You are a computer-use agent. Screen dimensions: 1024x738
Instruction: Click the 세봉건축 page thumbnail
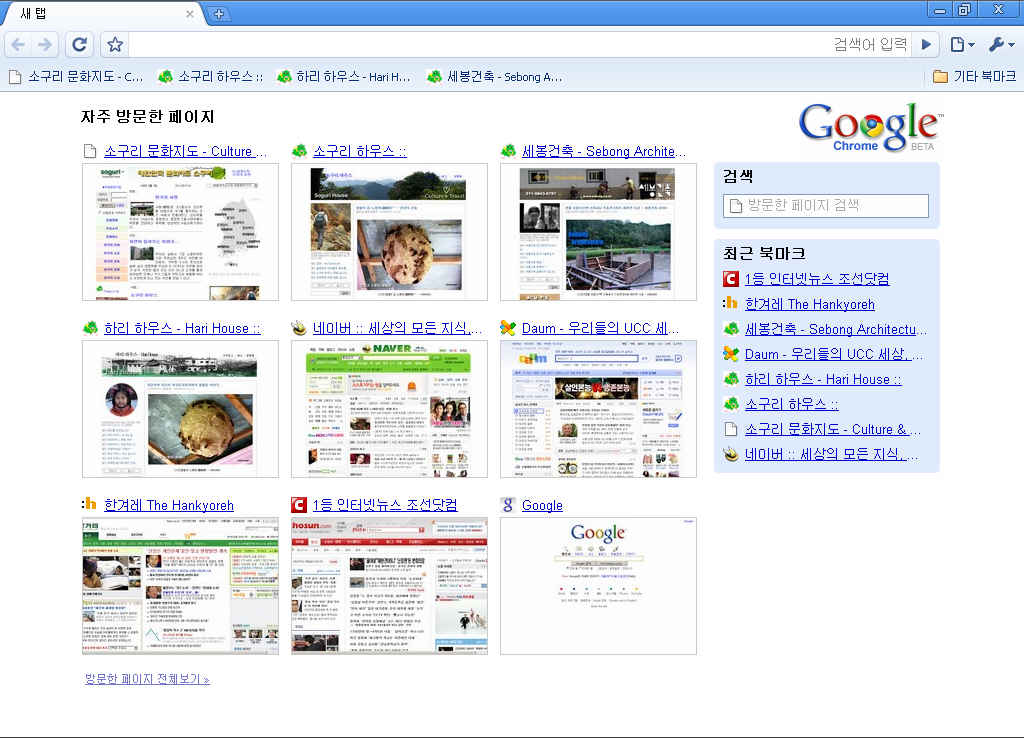click(598, 232)
